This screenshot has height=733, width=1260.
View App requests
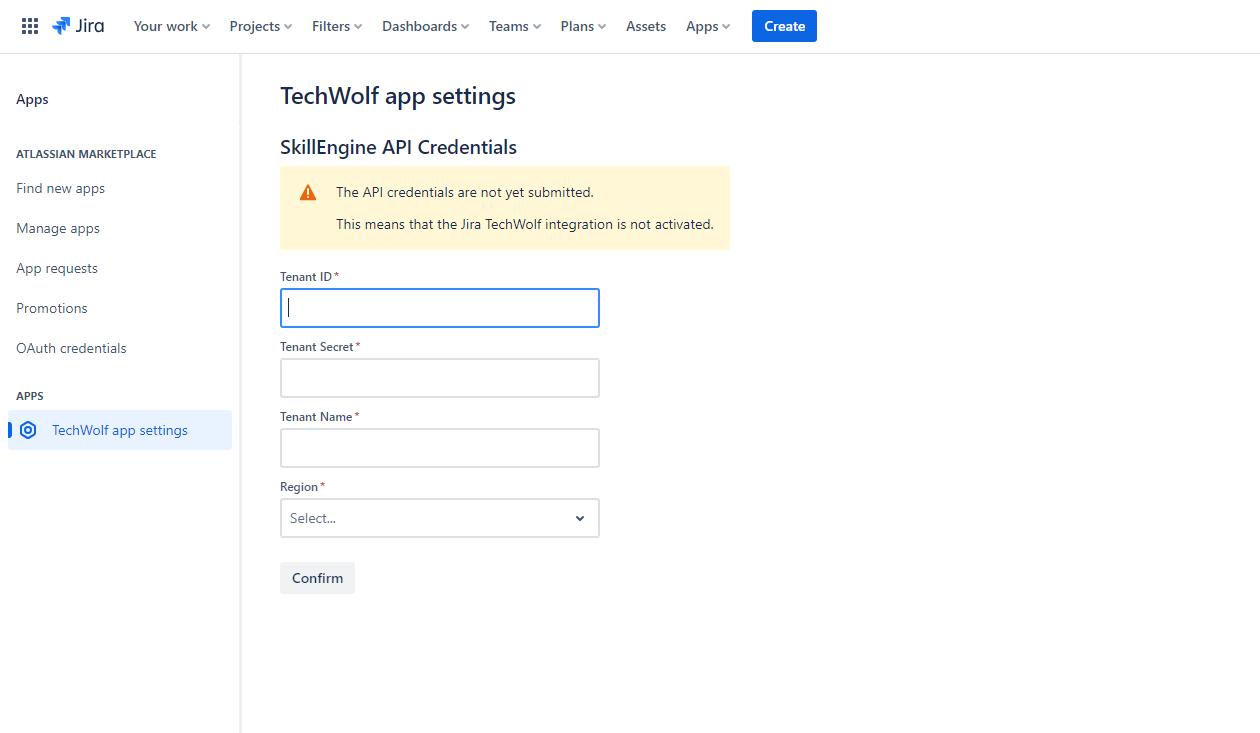(56, 268)
